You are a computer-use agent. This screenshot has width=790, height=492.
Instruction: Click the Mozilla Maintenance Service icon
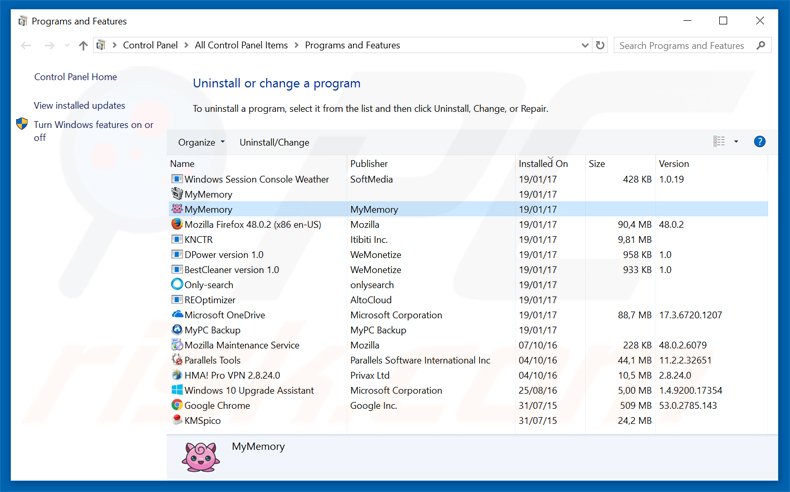coord(176,344)
